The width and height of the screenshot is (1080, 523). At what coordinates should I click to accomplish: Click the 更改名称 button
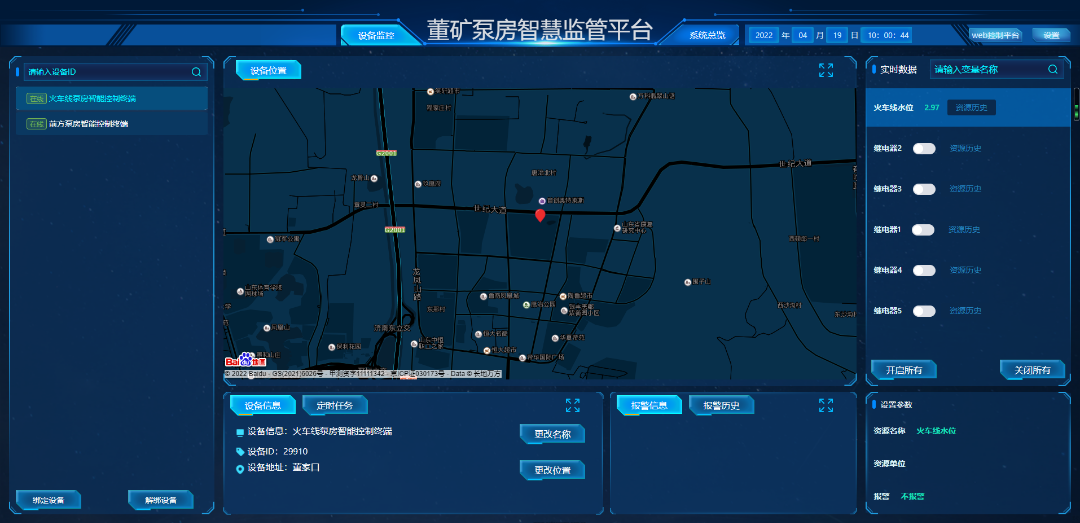[552, 434]
